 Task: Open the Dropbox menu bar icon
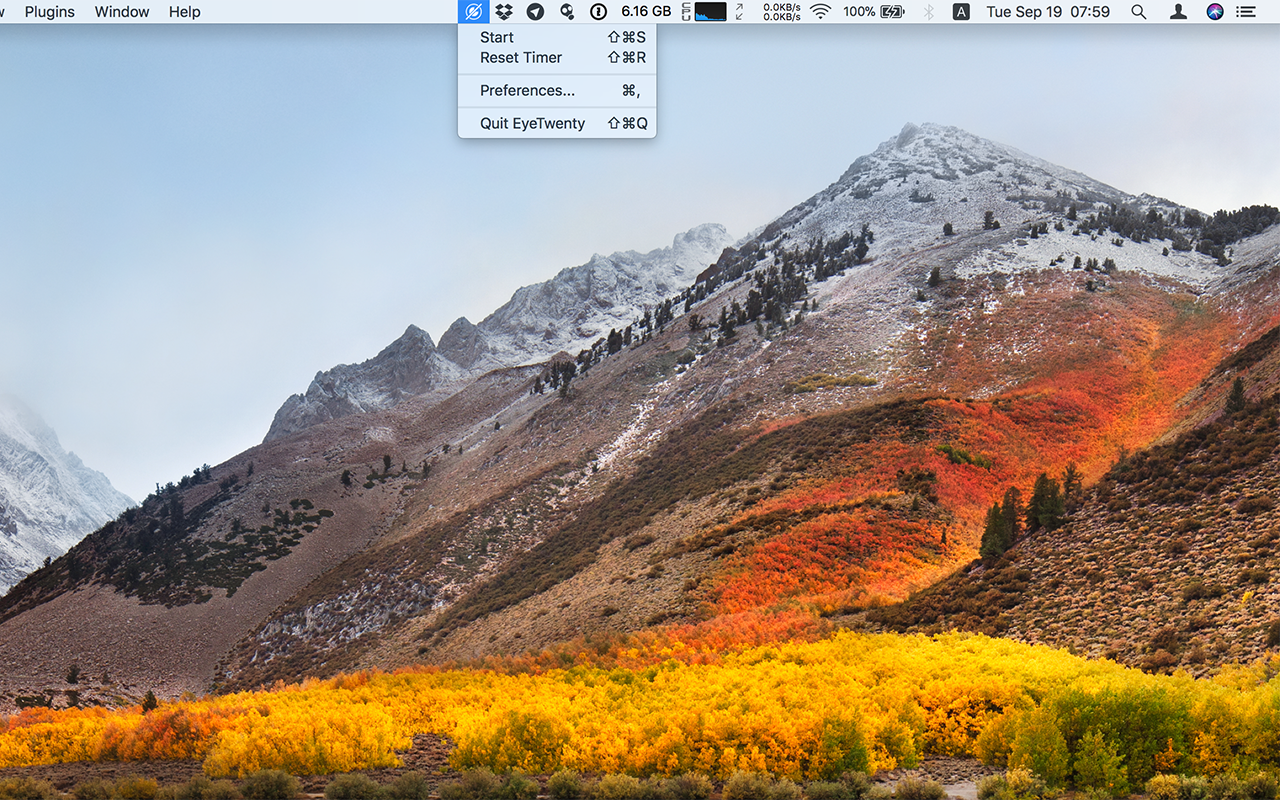[x=504, y=12]
